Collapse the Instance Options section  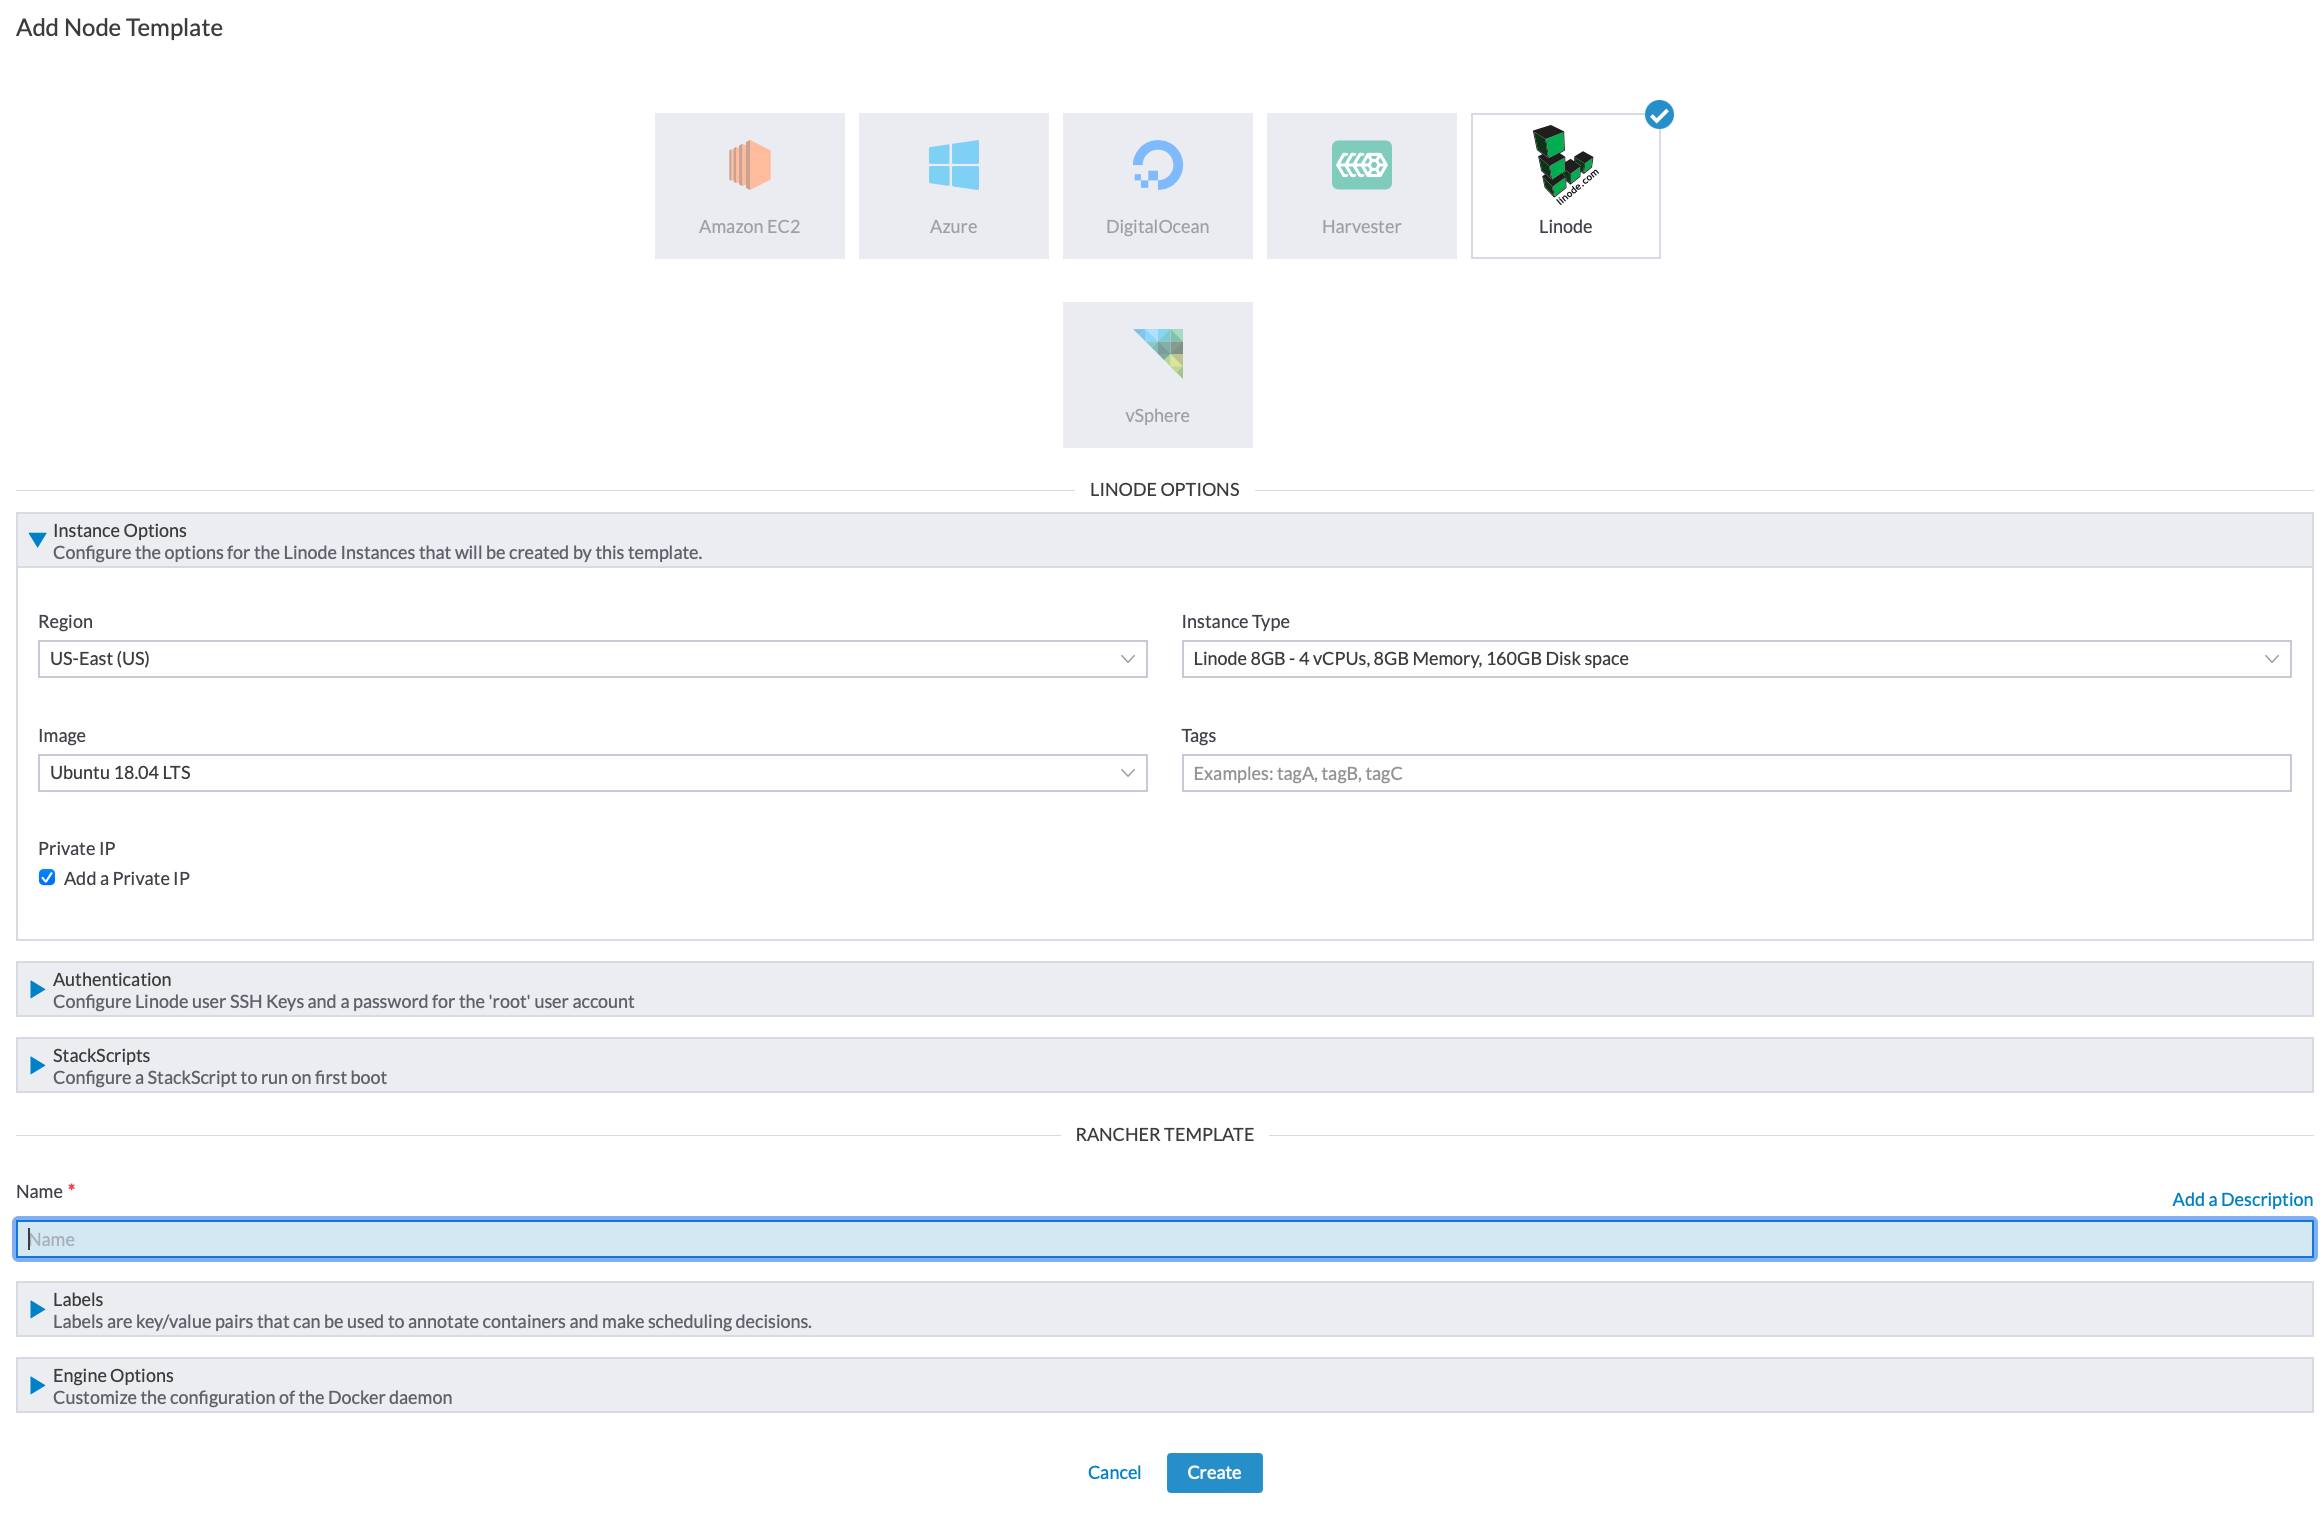point(36,538)
